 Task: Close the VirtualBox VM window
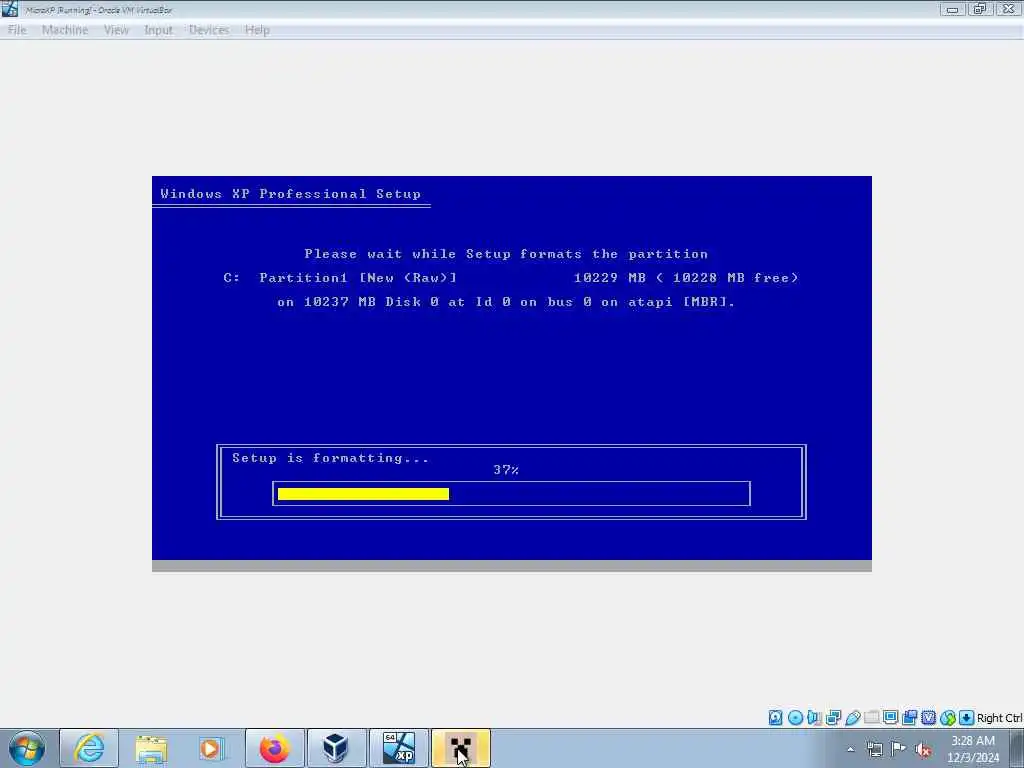(1008, 9)
